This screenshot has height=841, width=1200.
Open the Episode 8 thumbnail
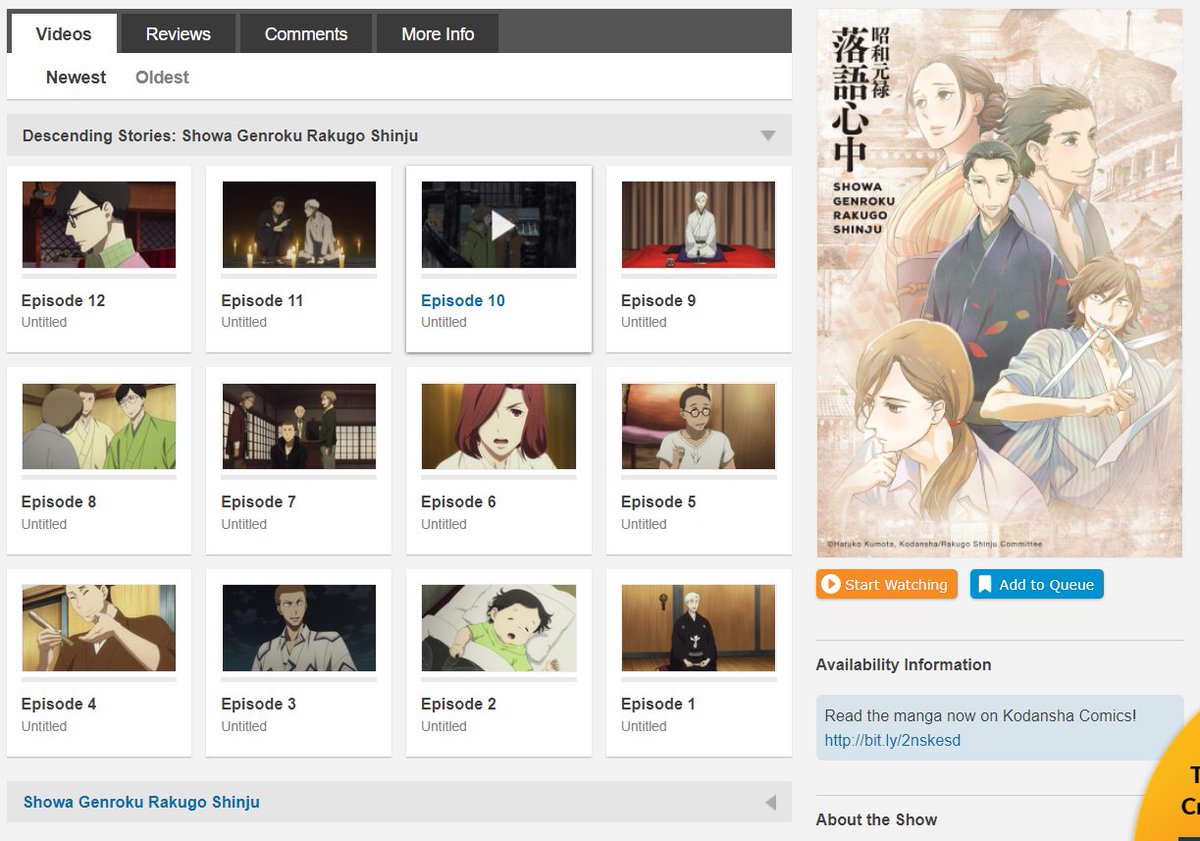point(99,426)
